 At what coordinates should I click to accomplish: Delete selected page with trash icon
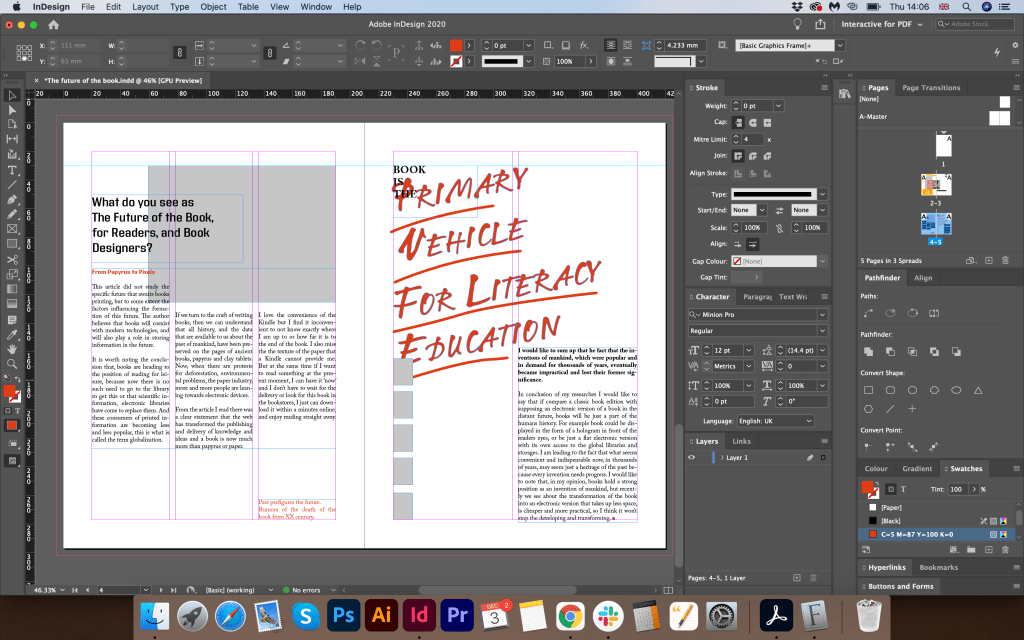[1005, 260]
